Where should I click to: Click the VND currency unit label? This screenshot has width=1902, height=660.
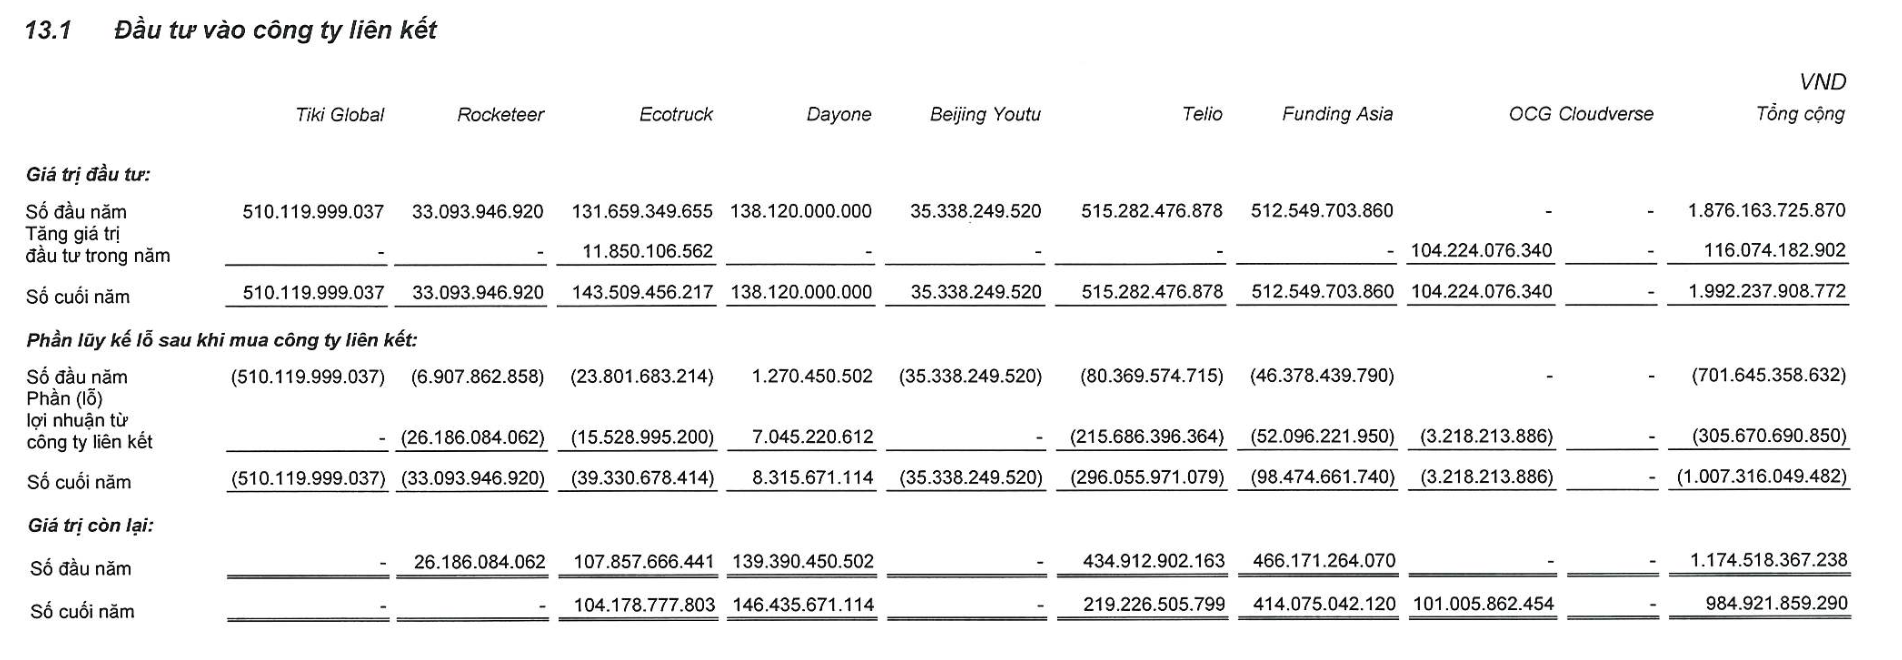click(1822, 82)
